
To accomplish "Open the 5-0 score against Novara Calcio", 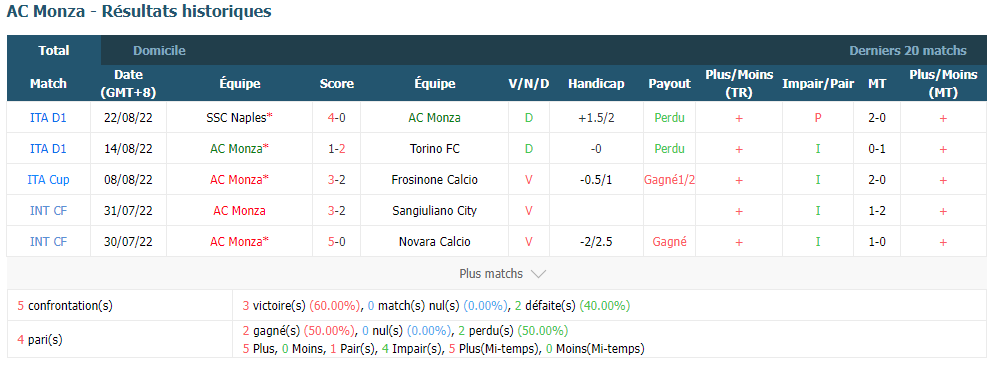I will pyautogui.click(x=337, y=242).
